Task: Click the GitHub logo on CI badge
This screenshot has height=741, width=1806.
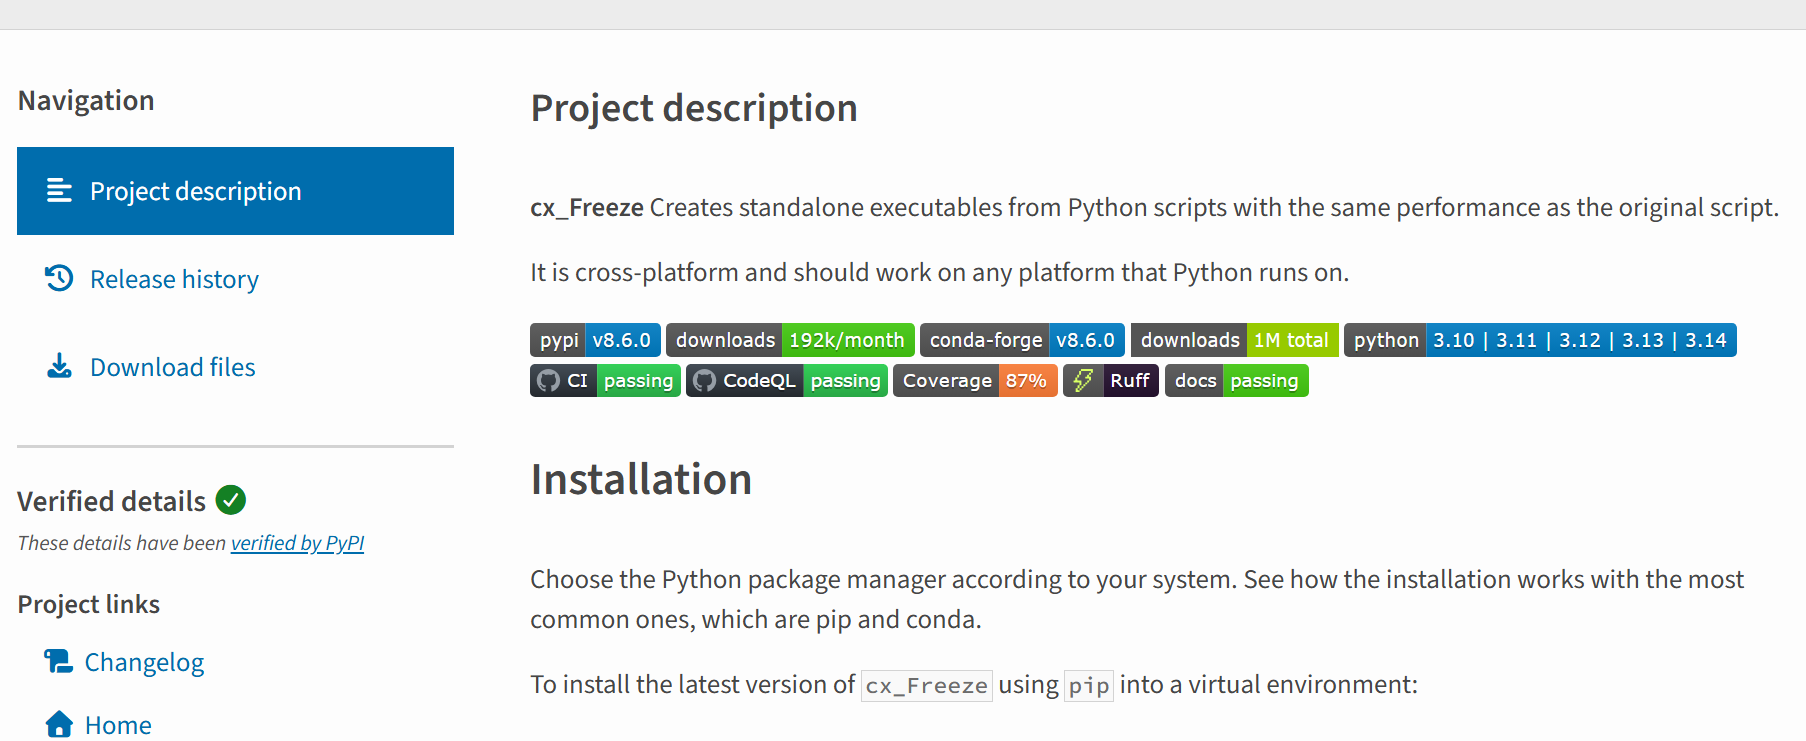Action: coord(548,381)
